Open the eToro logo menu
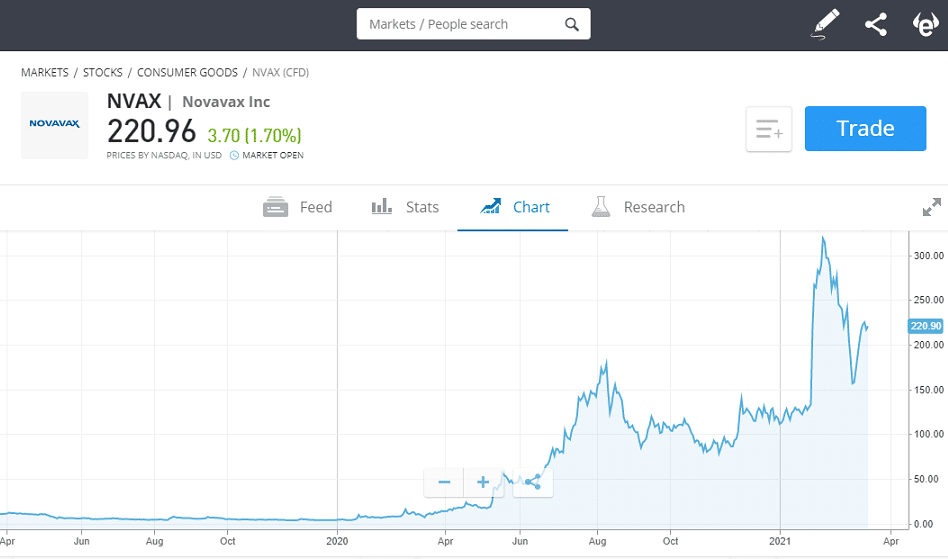This screenshot has width=948, height=559. point(926,24)
